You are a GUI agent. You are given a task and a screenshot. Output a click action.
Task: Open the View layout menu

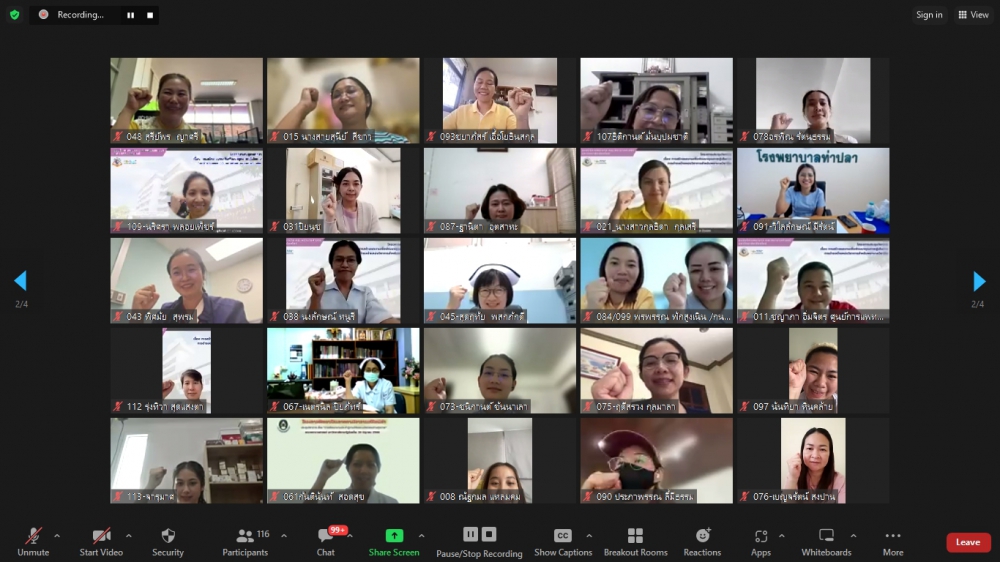click(x=973, y=15)
